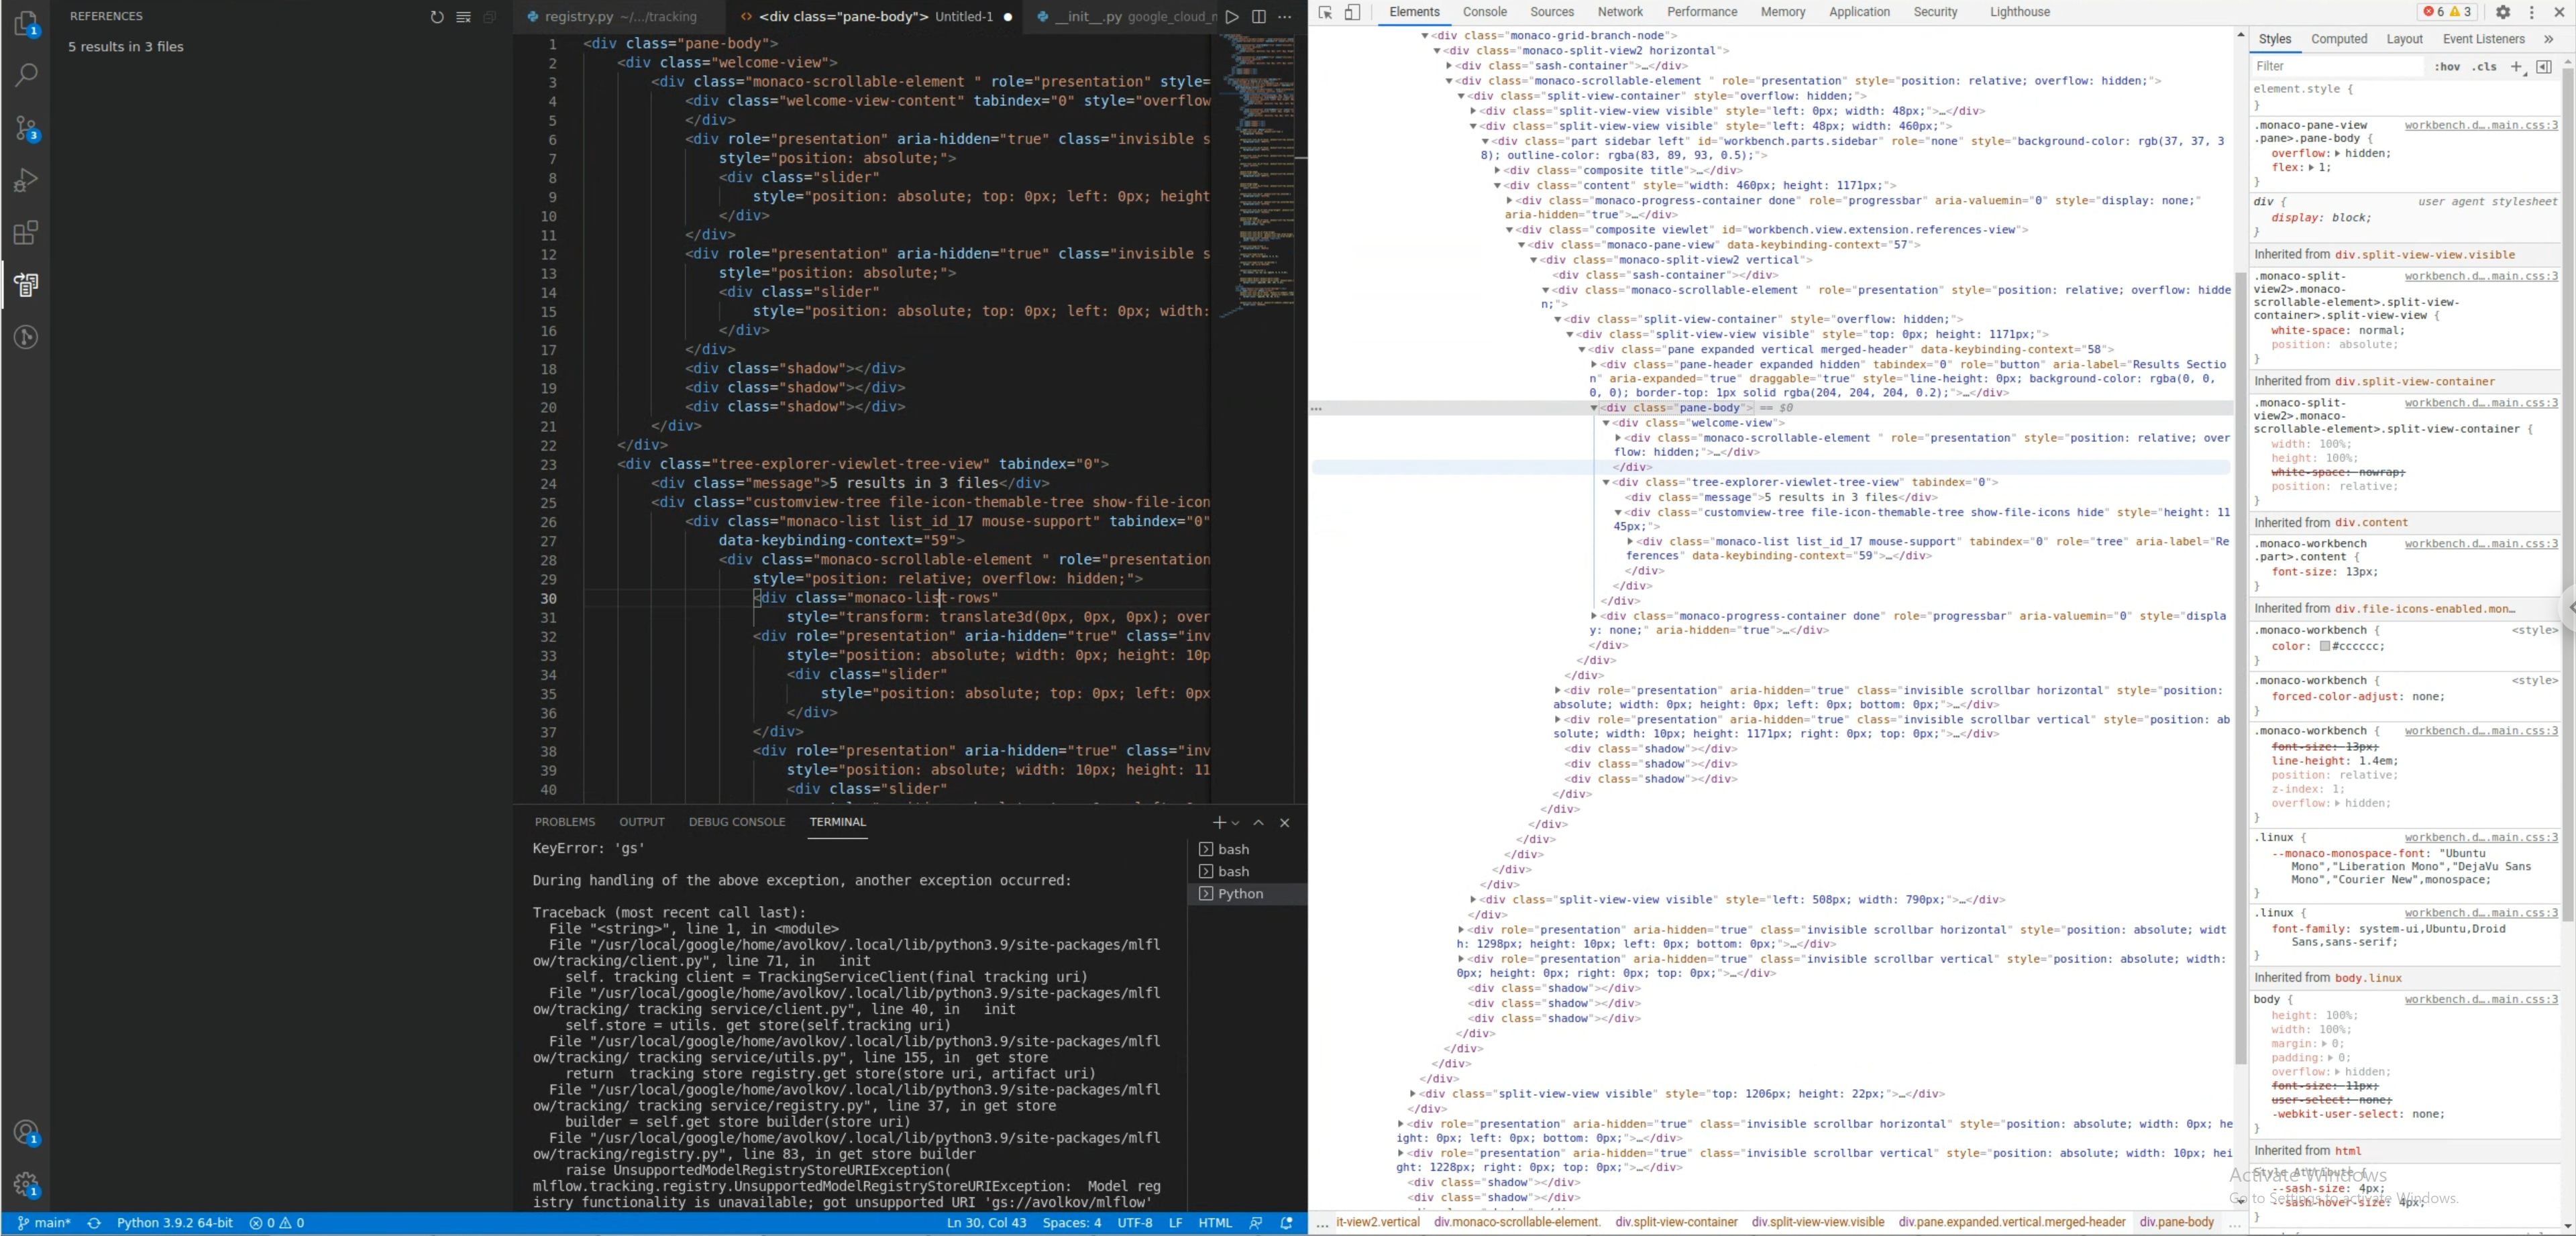Collapse the selected pane-body div node
Viewport: 2576px width, 1236px height.
click(1594, 408)
